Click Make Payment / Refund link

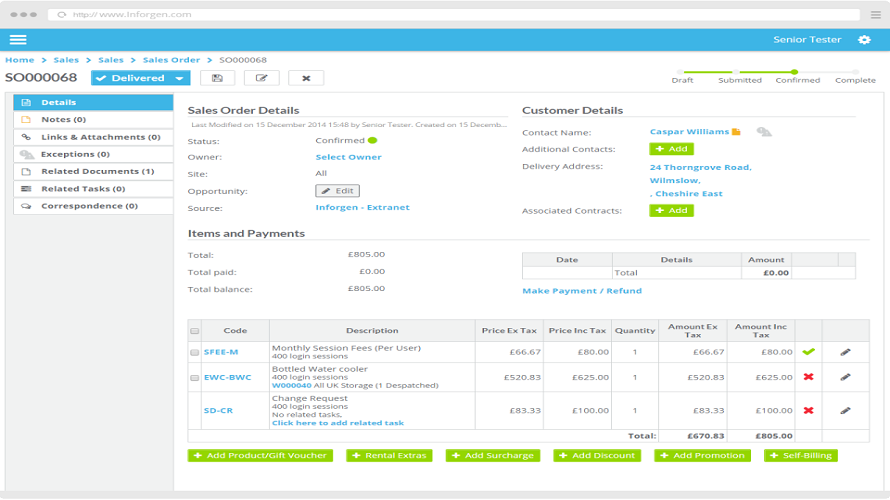(x=582, y=291)
